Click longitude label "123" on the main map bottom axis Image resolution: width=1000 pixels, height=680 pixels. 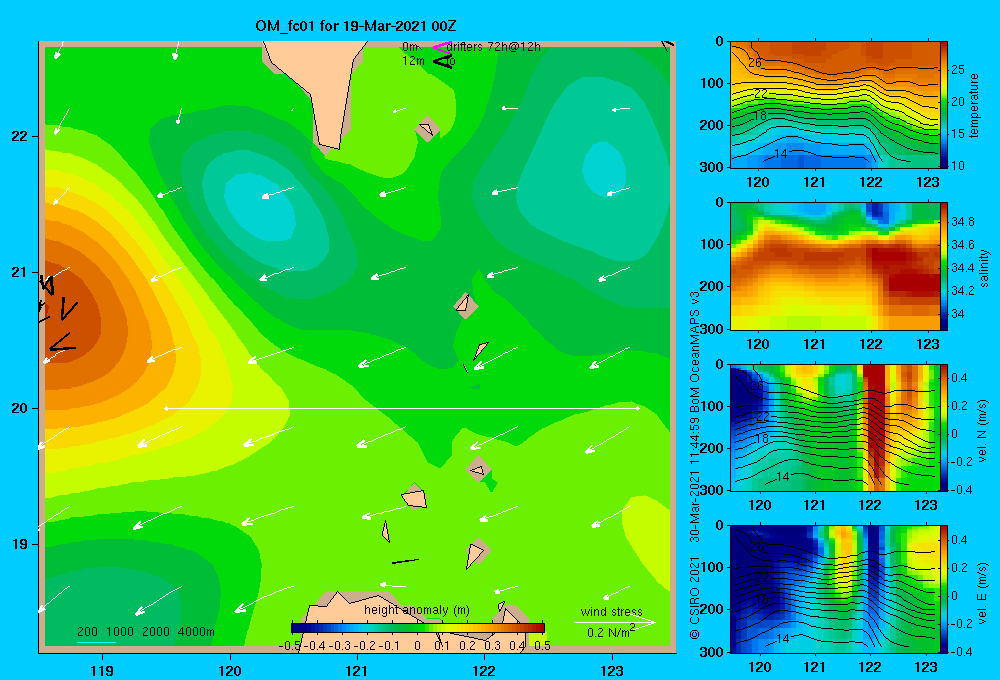[x=612, y=671]
